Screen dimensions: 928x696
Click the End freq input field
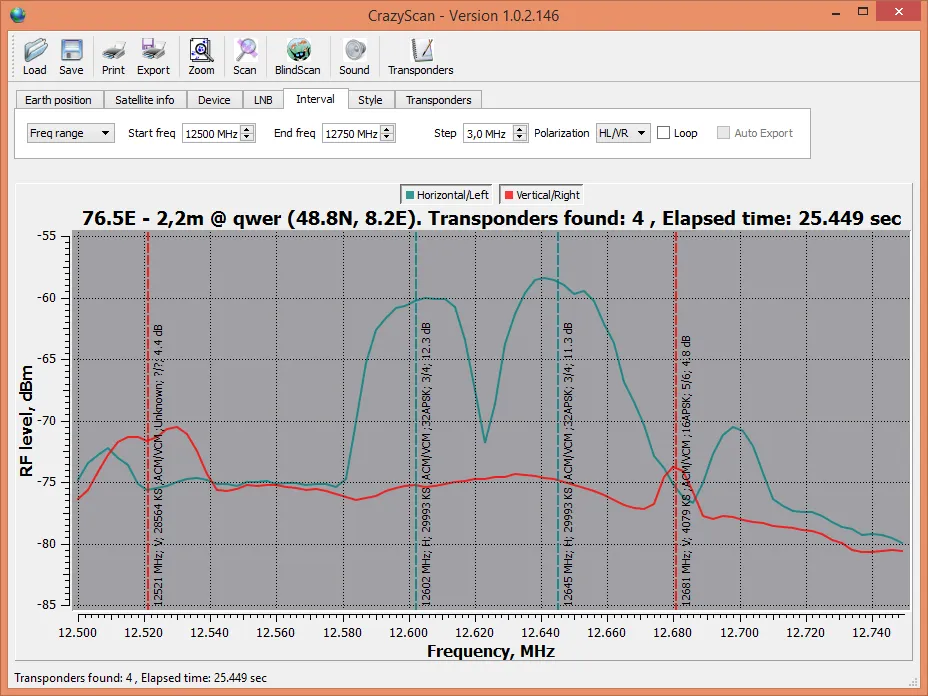[350, 133]
